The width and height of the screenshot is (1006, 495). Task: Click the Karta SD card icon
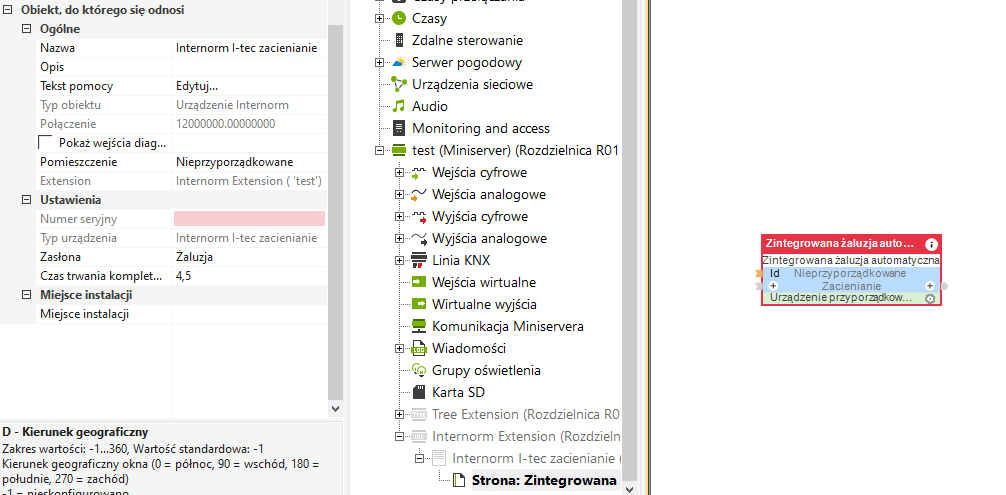(419, 392)
